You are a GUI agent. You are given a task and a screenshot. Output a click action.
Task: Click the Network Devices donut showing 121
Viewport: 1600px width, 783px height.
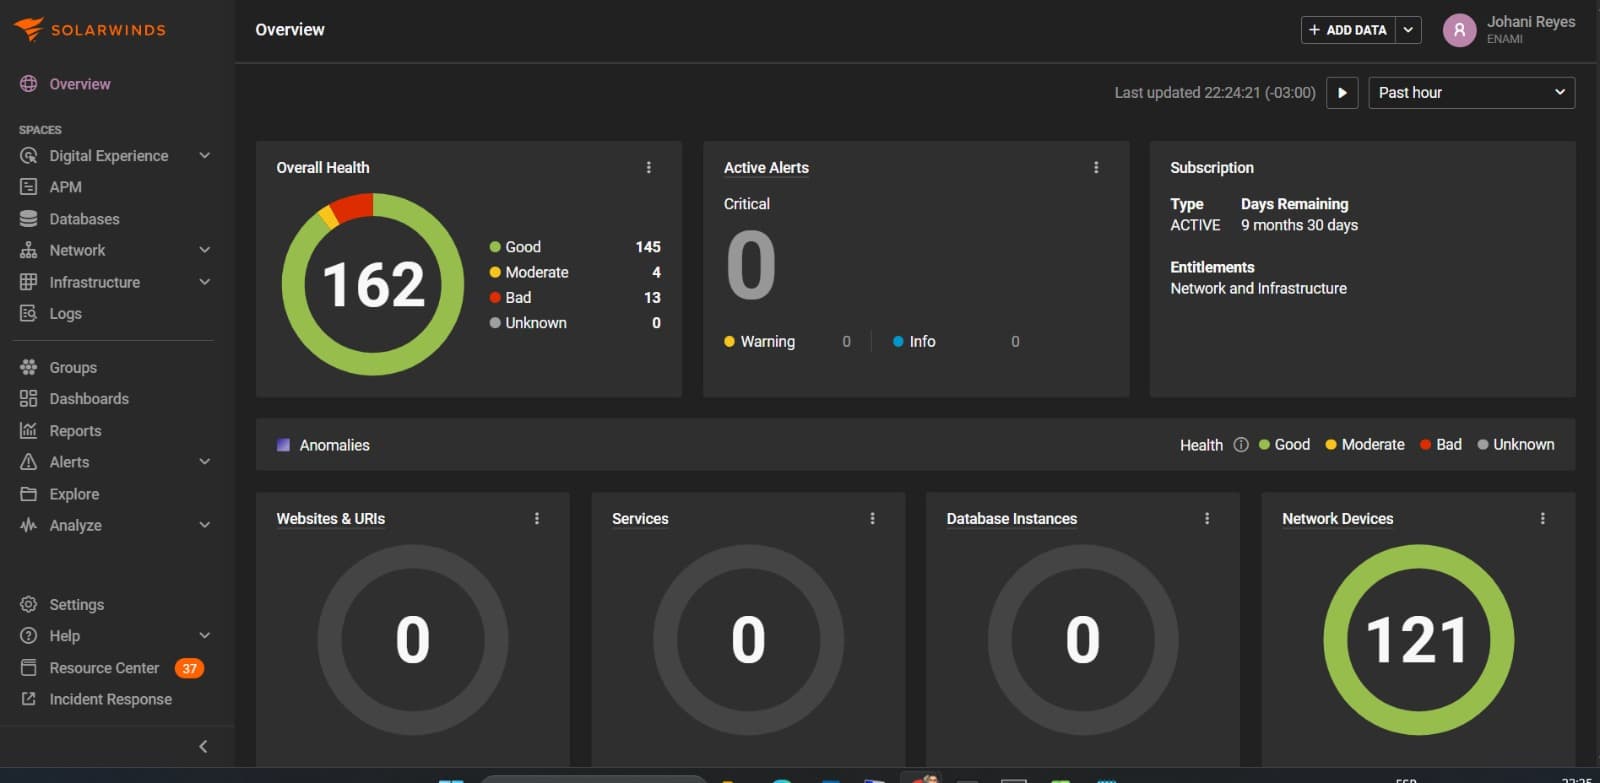pyautogui.click(x=1418, y=639)
